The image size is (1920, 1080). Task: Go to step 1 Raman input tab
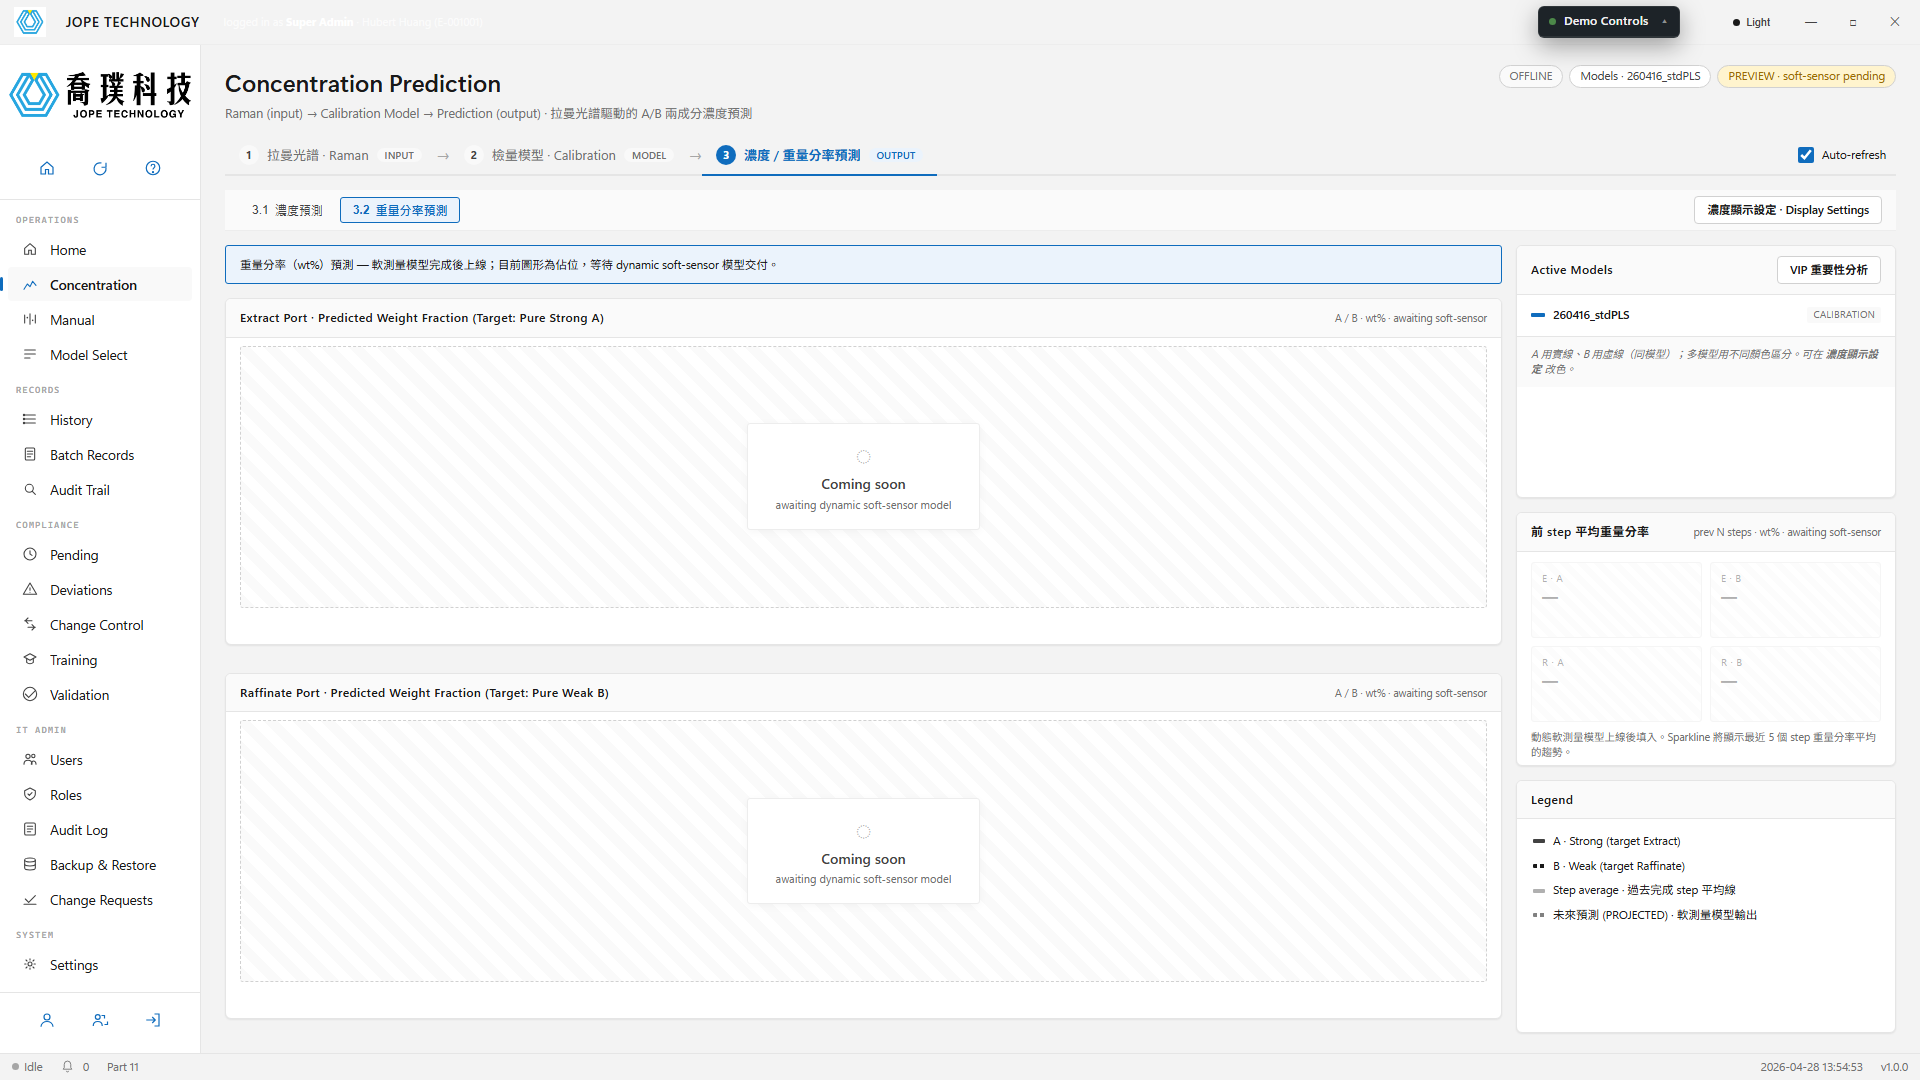tap(328, 155)
